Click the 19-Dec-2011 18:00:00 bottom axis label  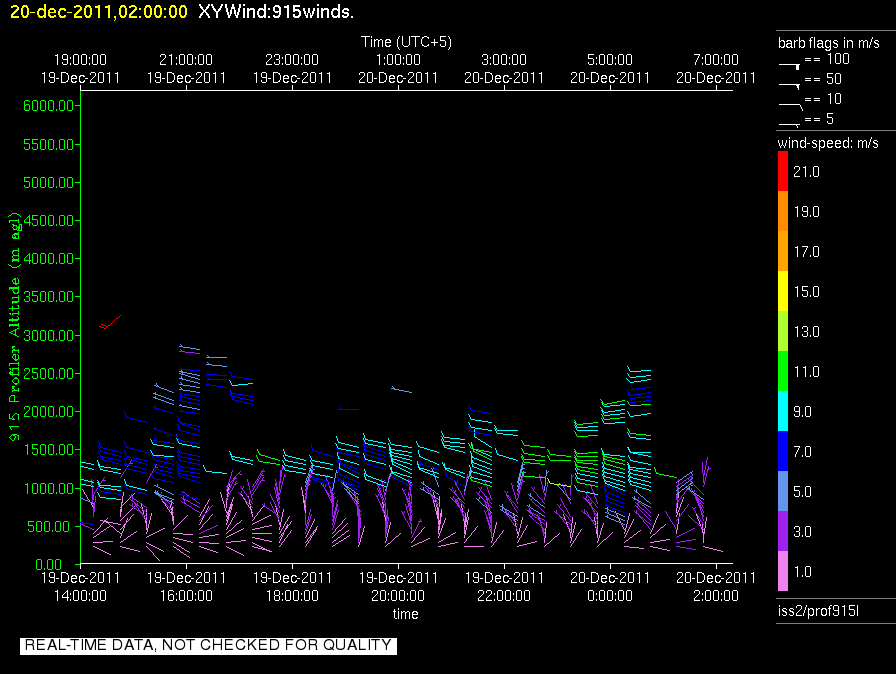tap(292, 587)
